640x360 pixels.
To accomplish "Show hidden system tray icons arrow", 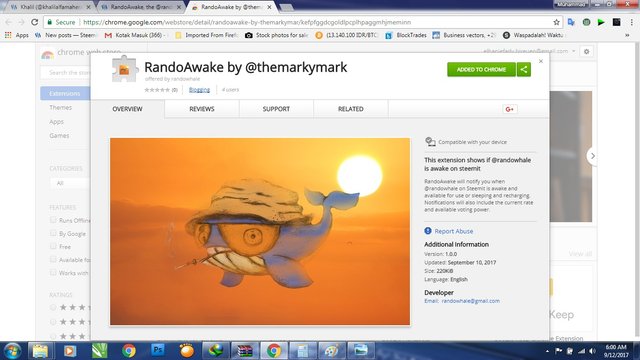I will [547, 351].
